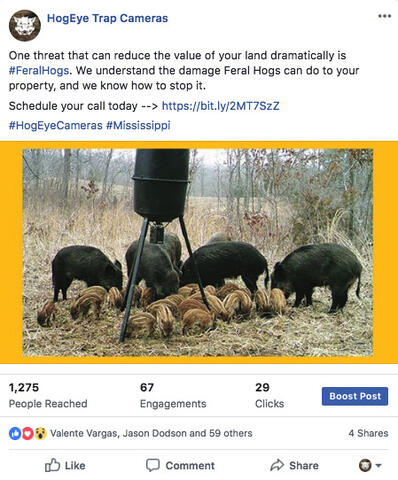Click the wow face reaction icon

[40, 433]
